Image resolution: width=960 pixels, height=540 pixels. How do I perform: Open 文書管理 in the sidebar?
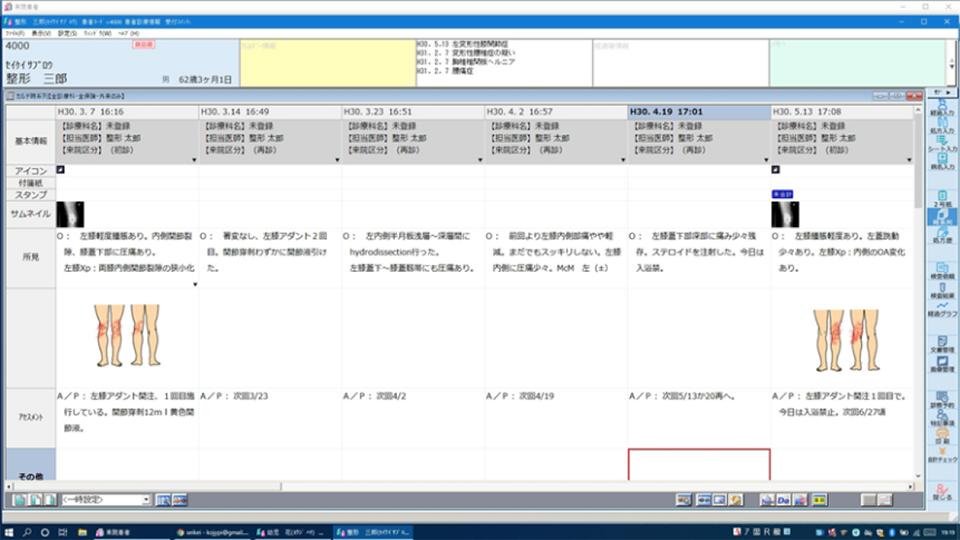tap(942, 344)
